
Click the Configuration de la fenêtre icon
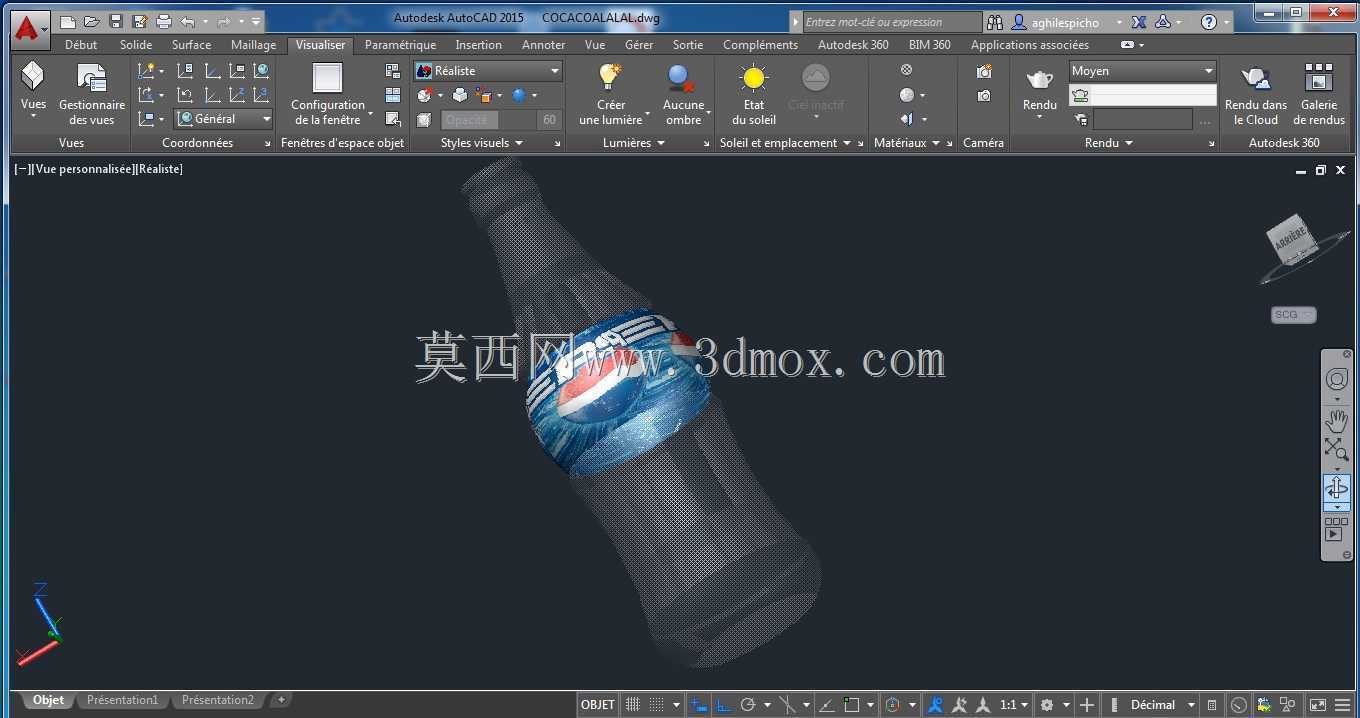point(327,78)
